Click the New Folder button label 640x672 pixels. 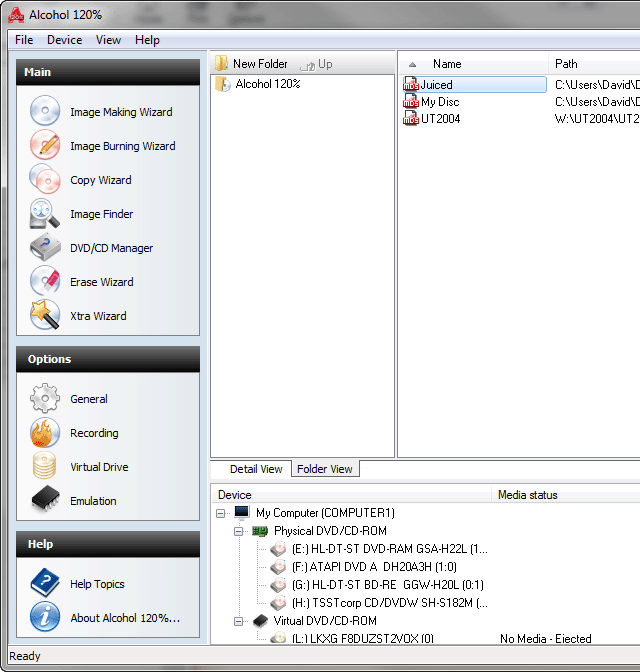(260, 64)
